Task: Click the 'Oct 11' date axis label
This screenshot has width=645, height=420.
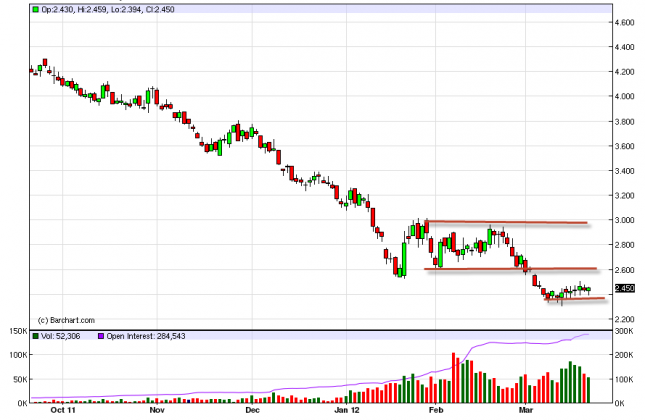Action: [63, 410]
